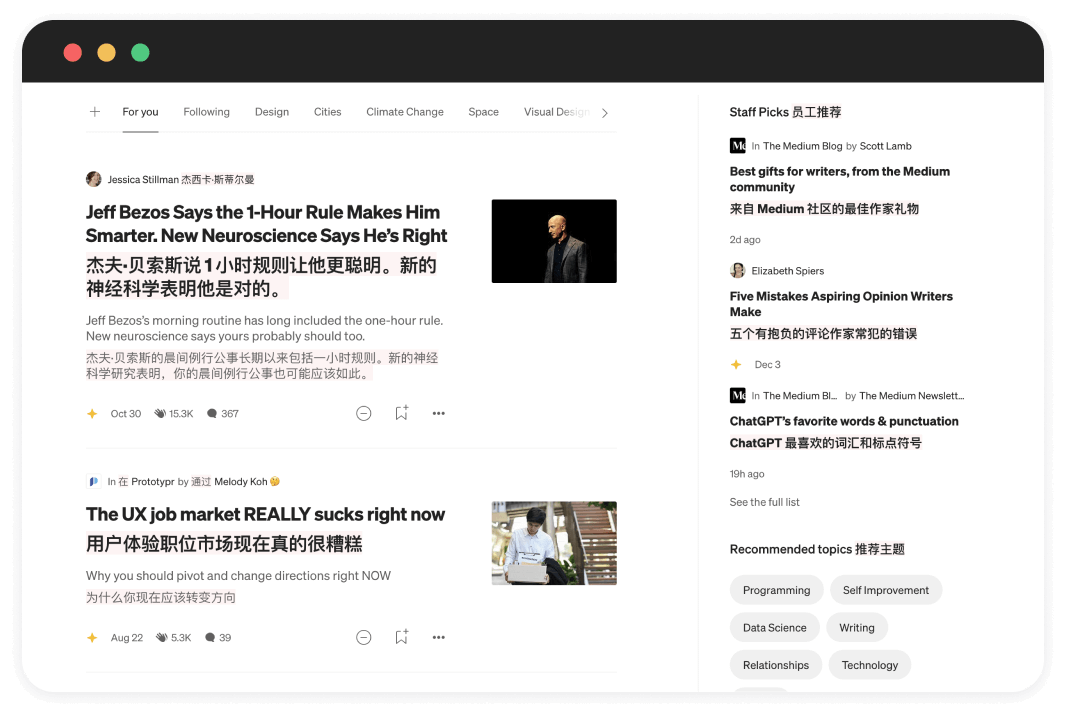Open the Visual Design tab

point(556,112)
